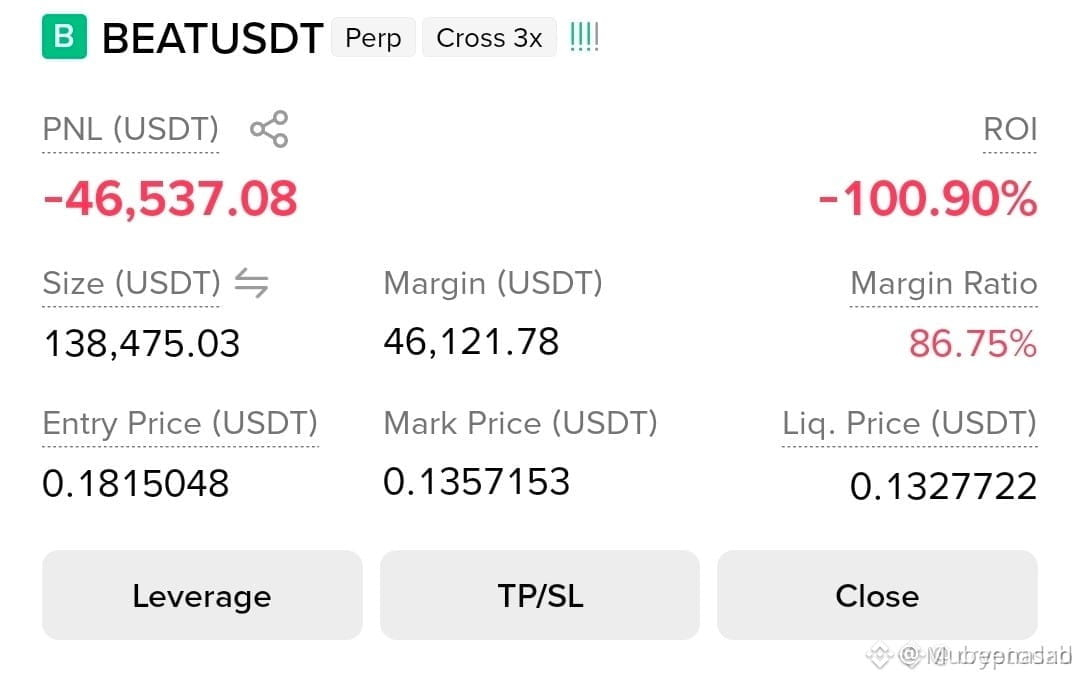Share PNL using the share icon
Image resolution: width=1080 pixels, height=680 pixels.
click(269, 129)
